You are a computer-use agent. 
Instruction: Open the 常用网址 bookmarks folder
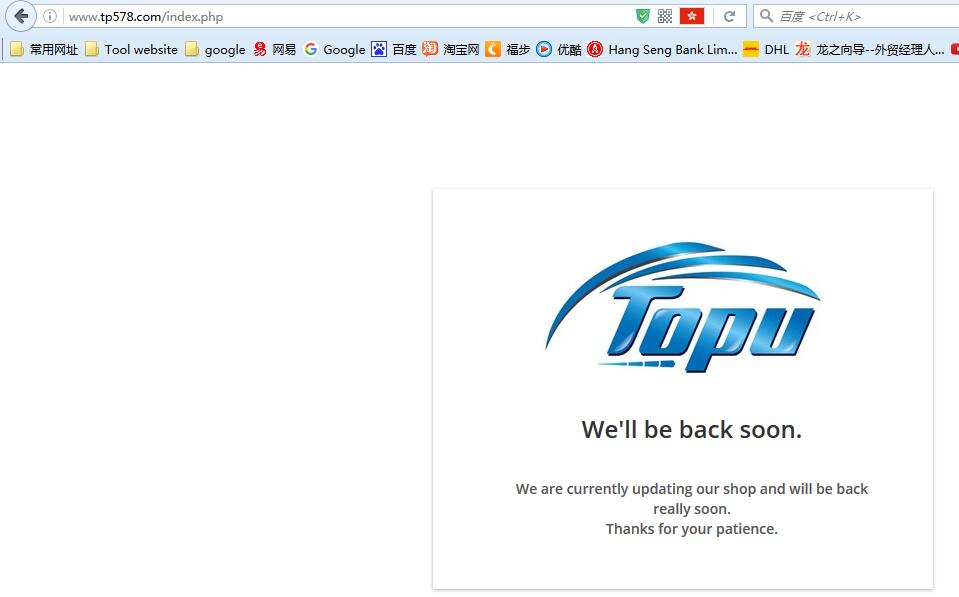tap(43, 50)
